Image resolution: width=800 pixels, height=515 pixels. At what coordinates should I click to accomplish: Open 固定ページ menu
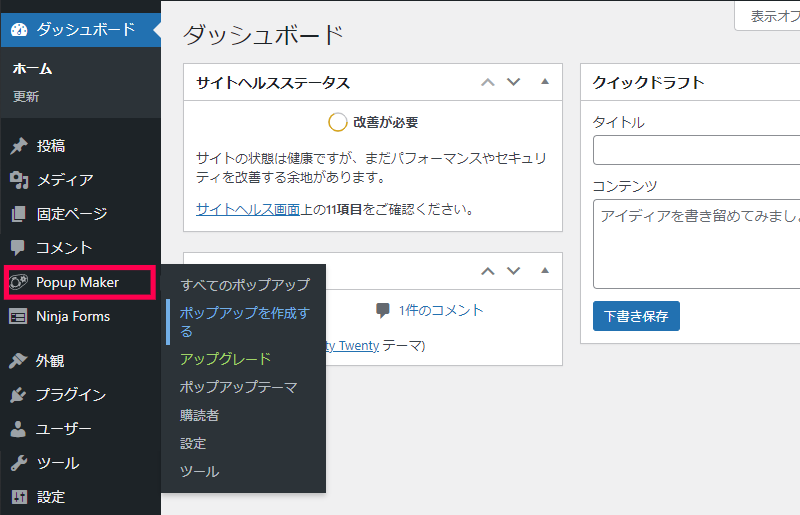click(x=81, y=214)
